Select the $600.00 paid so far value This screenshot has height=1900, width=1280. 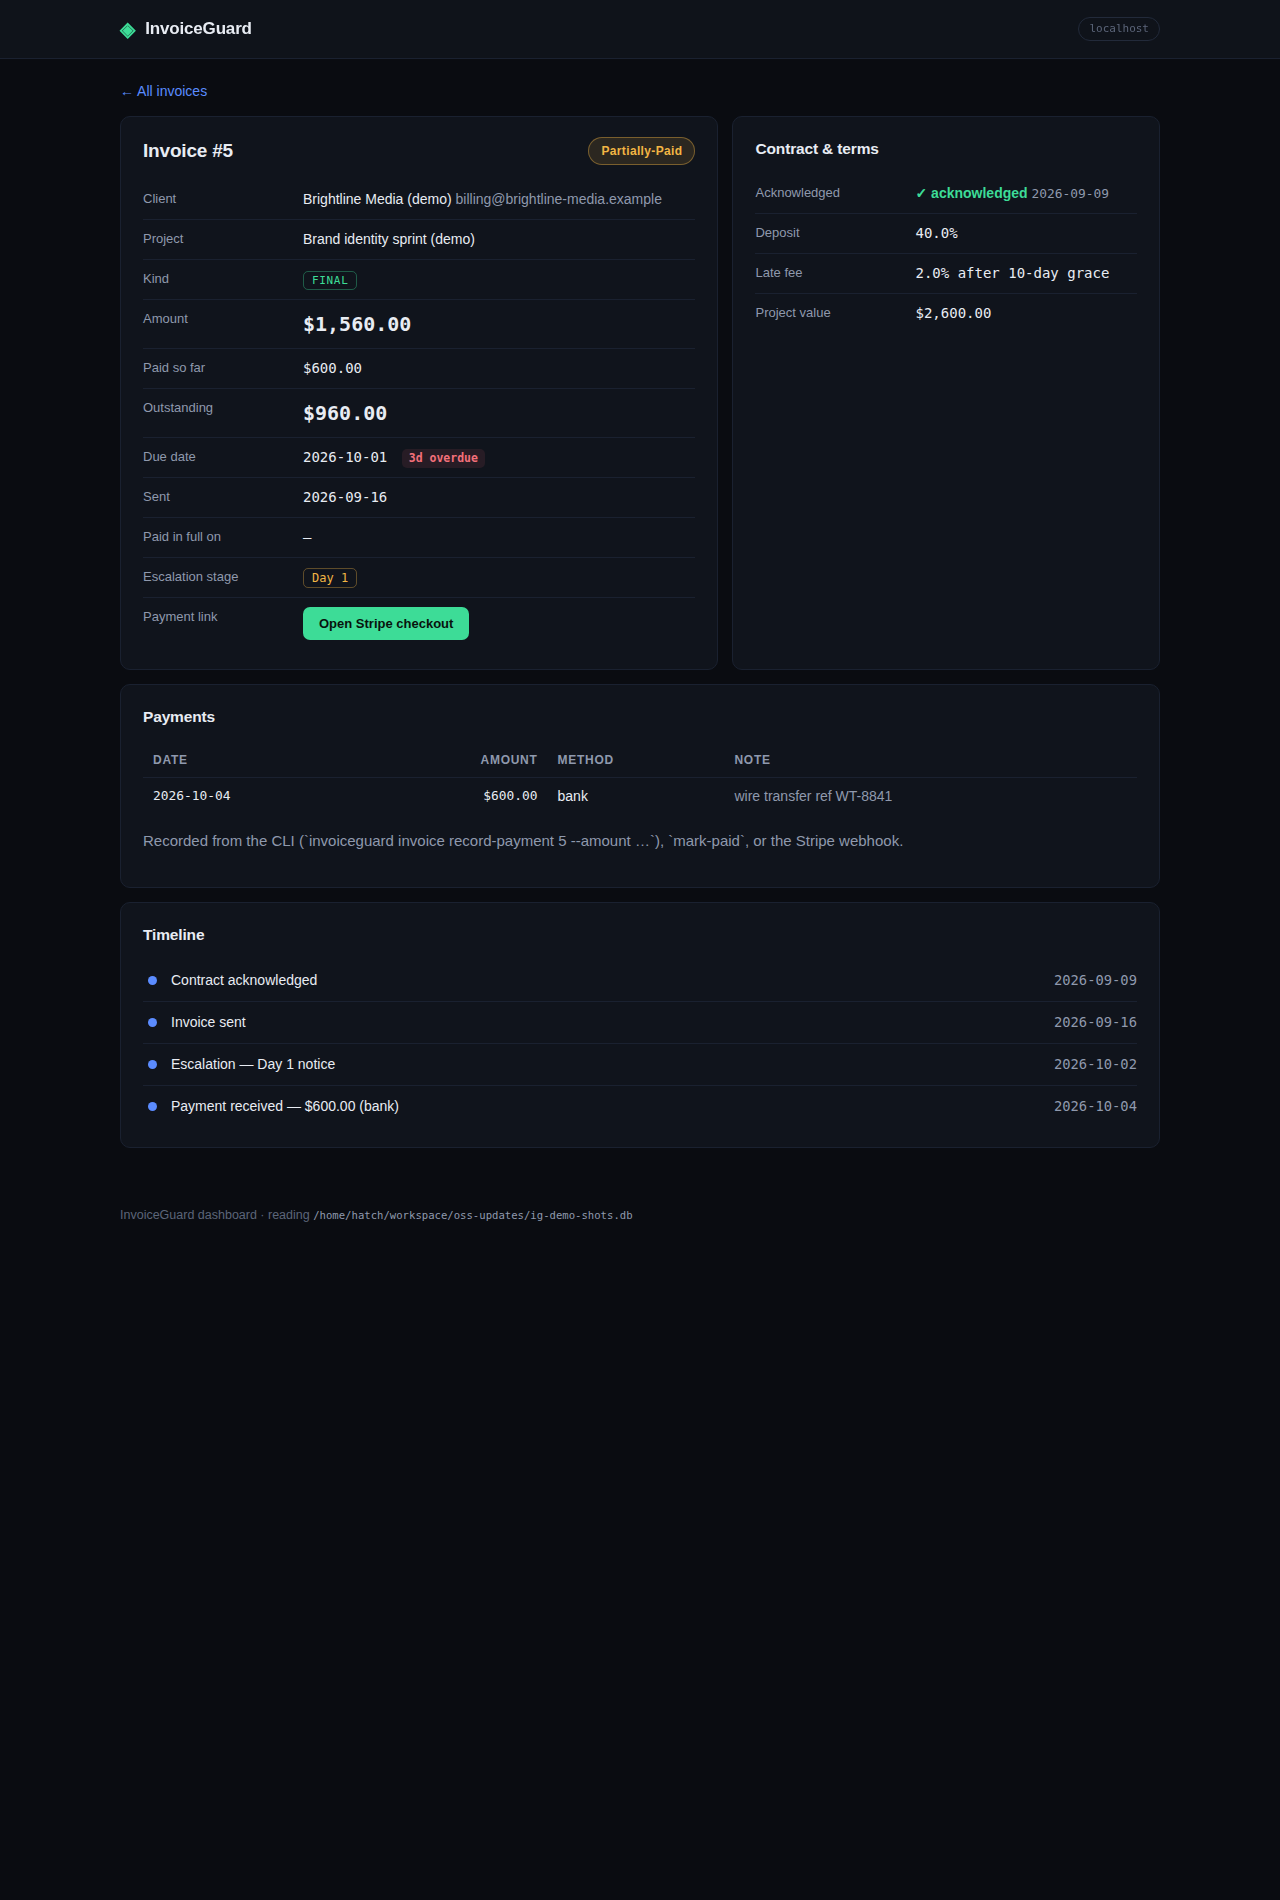click(332, 368)
